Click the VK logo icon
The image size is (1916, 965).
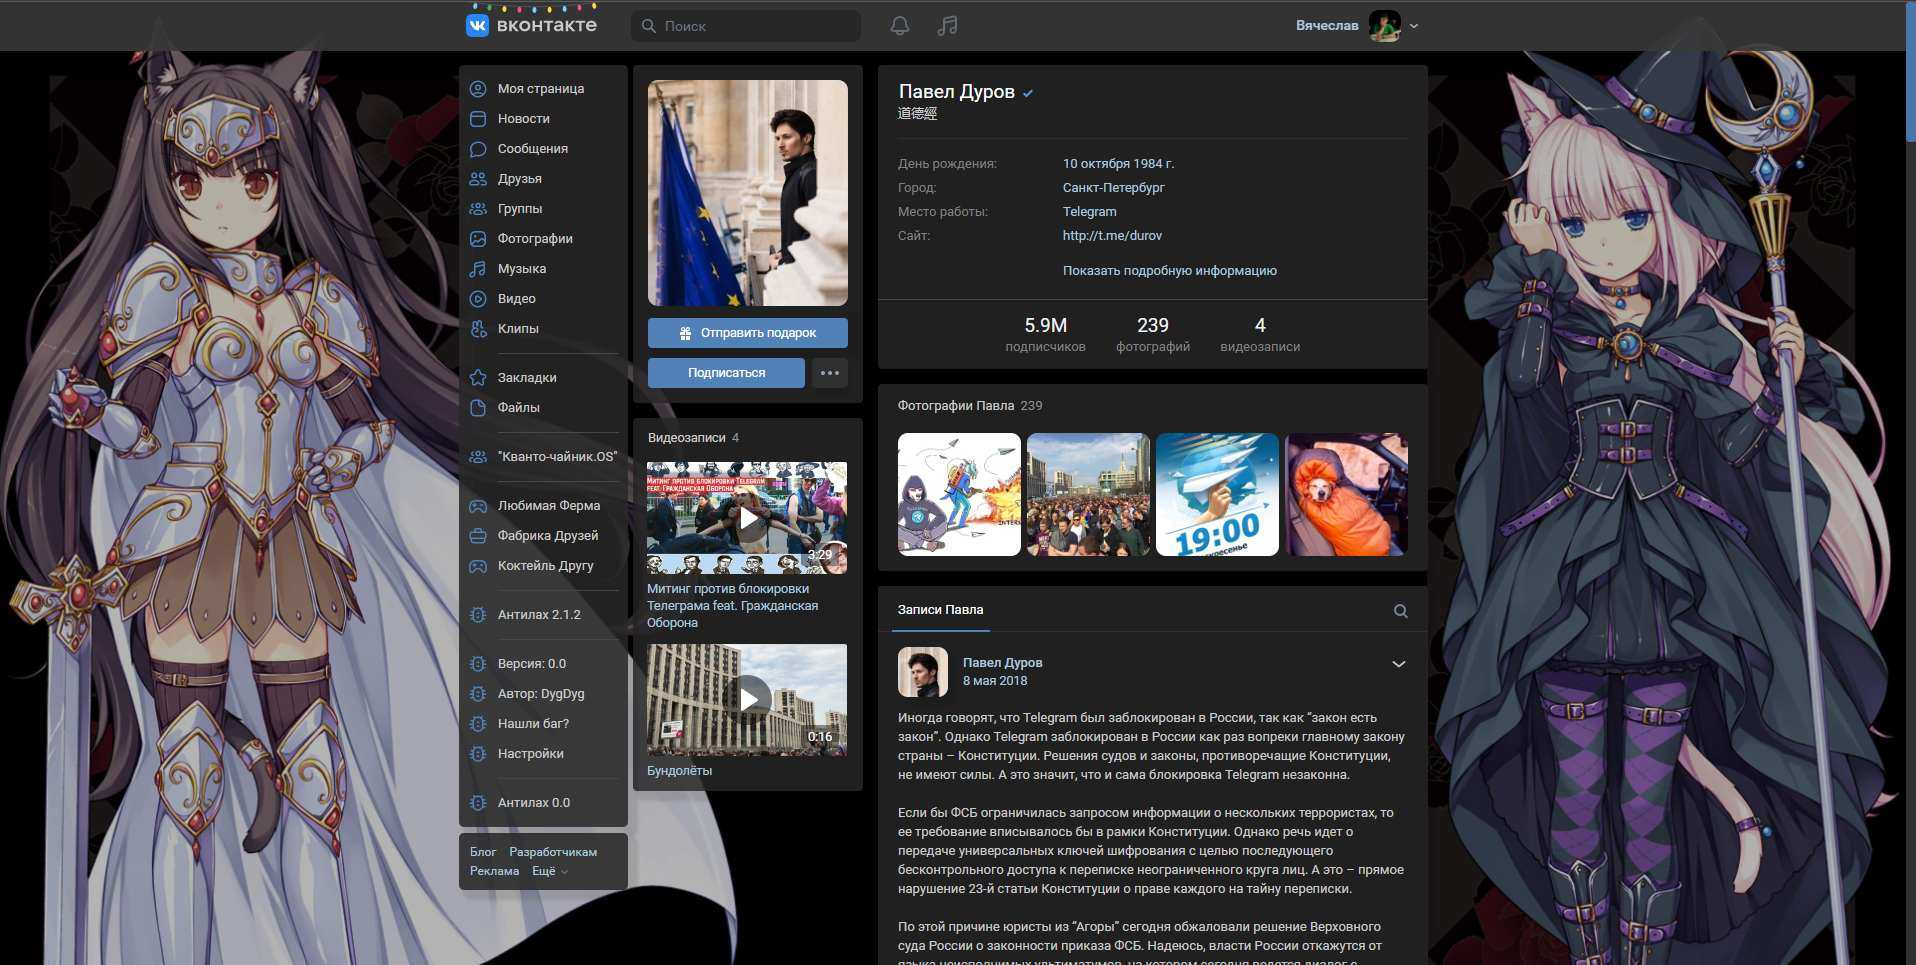478,26
